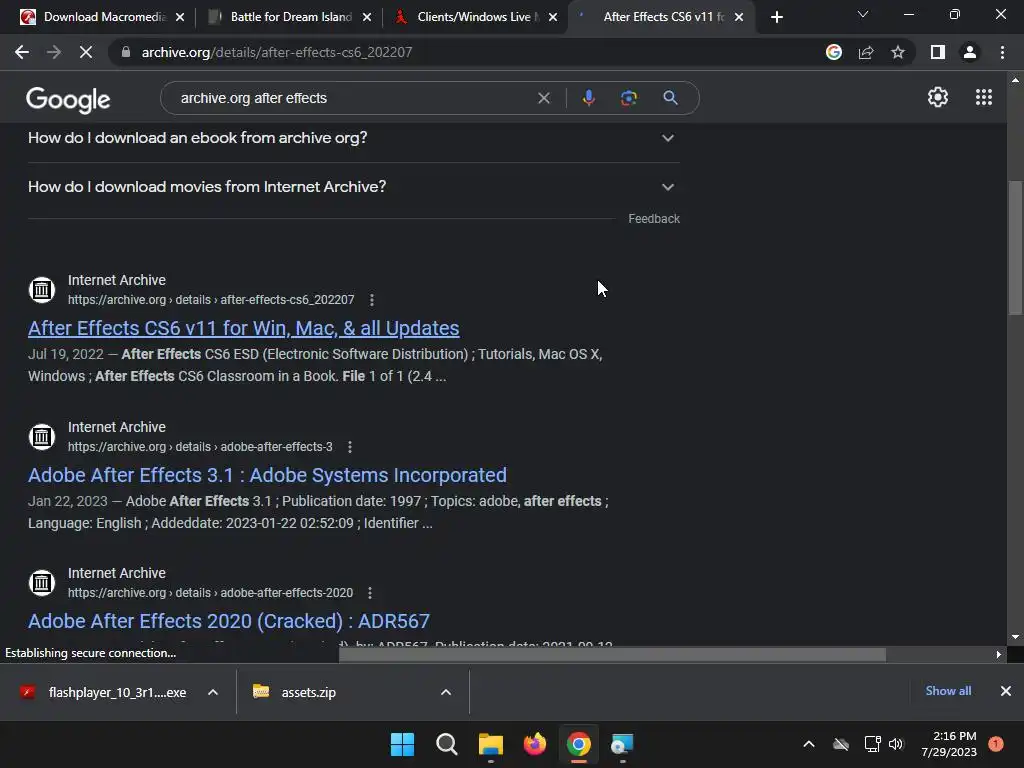The height and width of the screenshot is (768, 1024).
Task: Open Adobe After Effects 2020 (Cracked) link
Action: tap(229, 621)
